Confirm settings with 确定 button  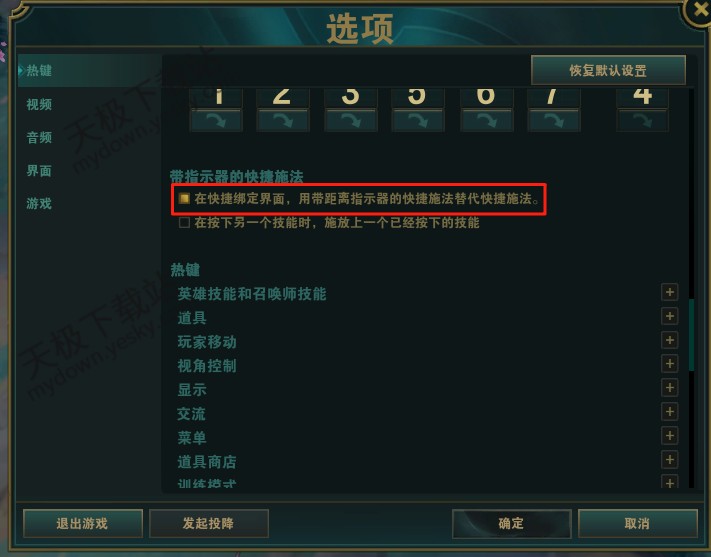click(x=511, y=523)
